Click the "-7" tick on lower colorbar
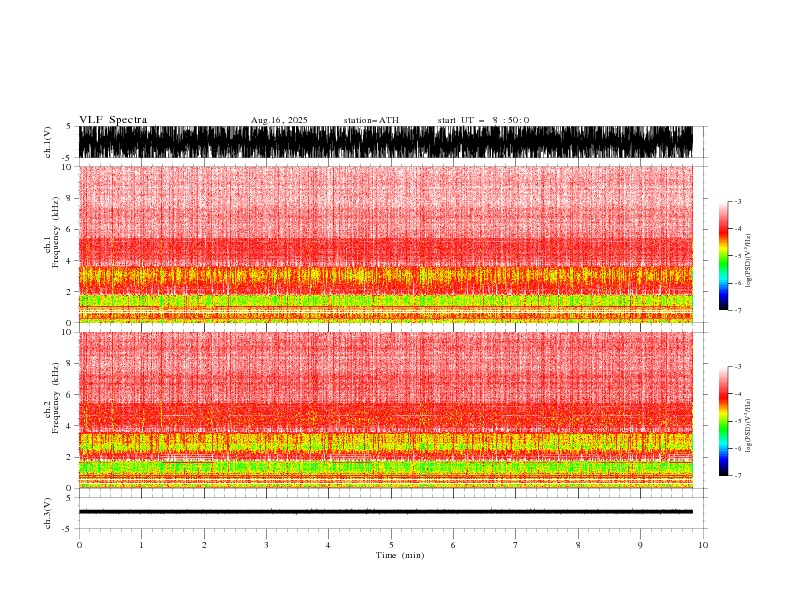792x612 pixels. [737, 476]
